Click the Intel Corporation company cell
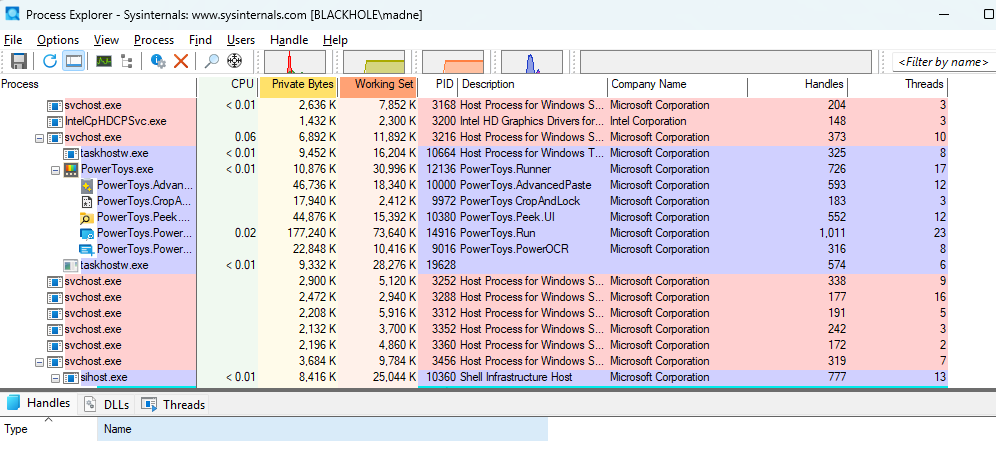Screen dimensions: 996x475 pos(648,121)
